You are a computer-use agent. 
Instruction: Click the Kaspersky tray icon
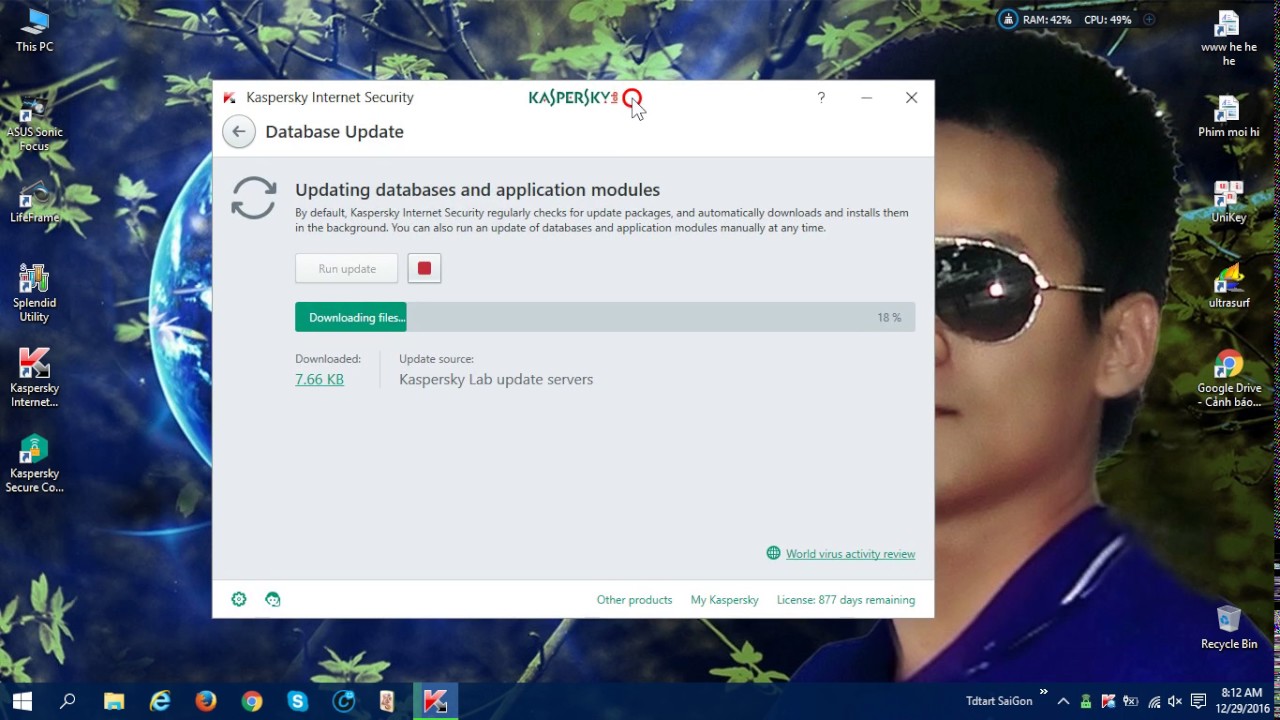pyautogui.click(x=1108, y=701)
